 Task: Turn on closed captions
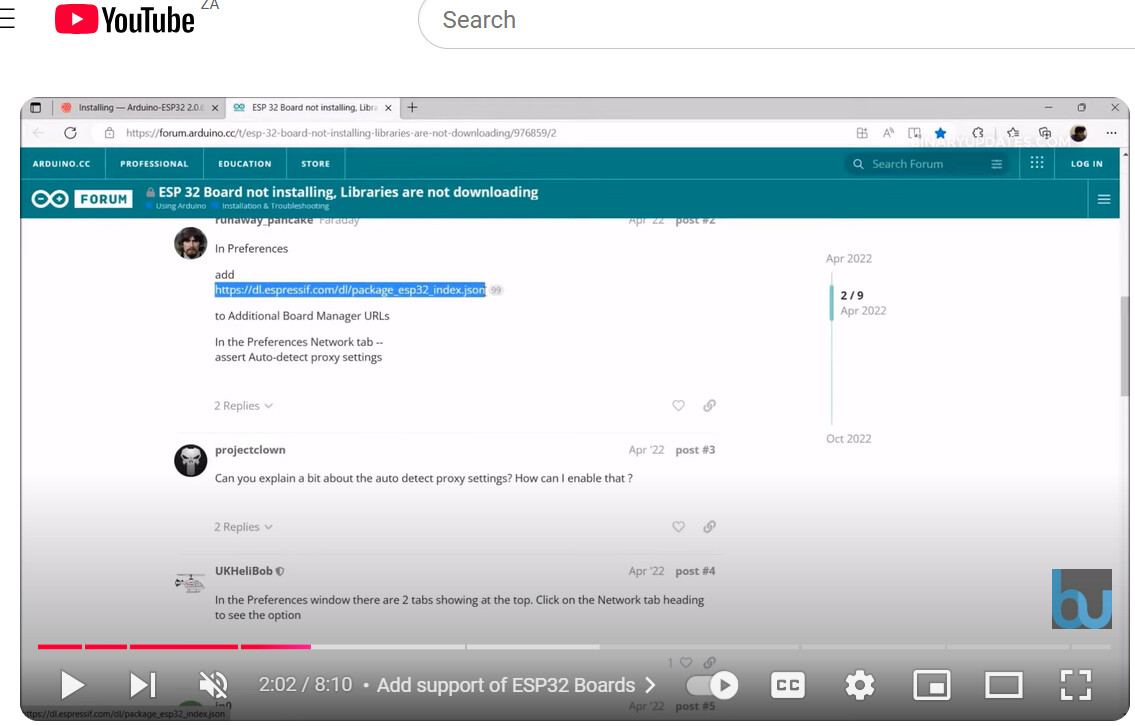(788, 685)
